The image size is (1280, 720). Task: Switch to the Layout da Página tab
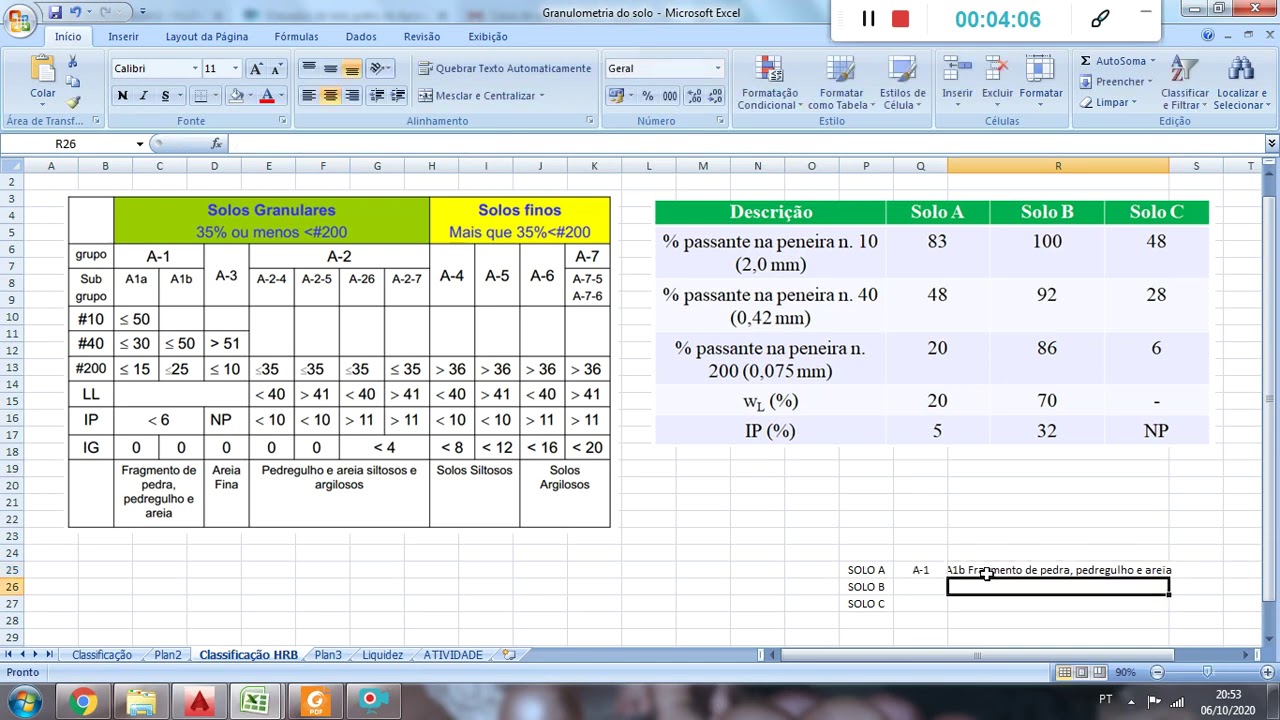[207, 36]
